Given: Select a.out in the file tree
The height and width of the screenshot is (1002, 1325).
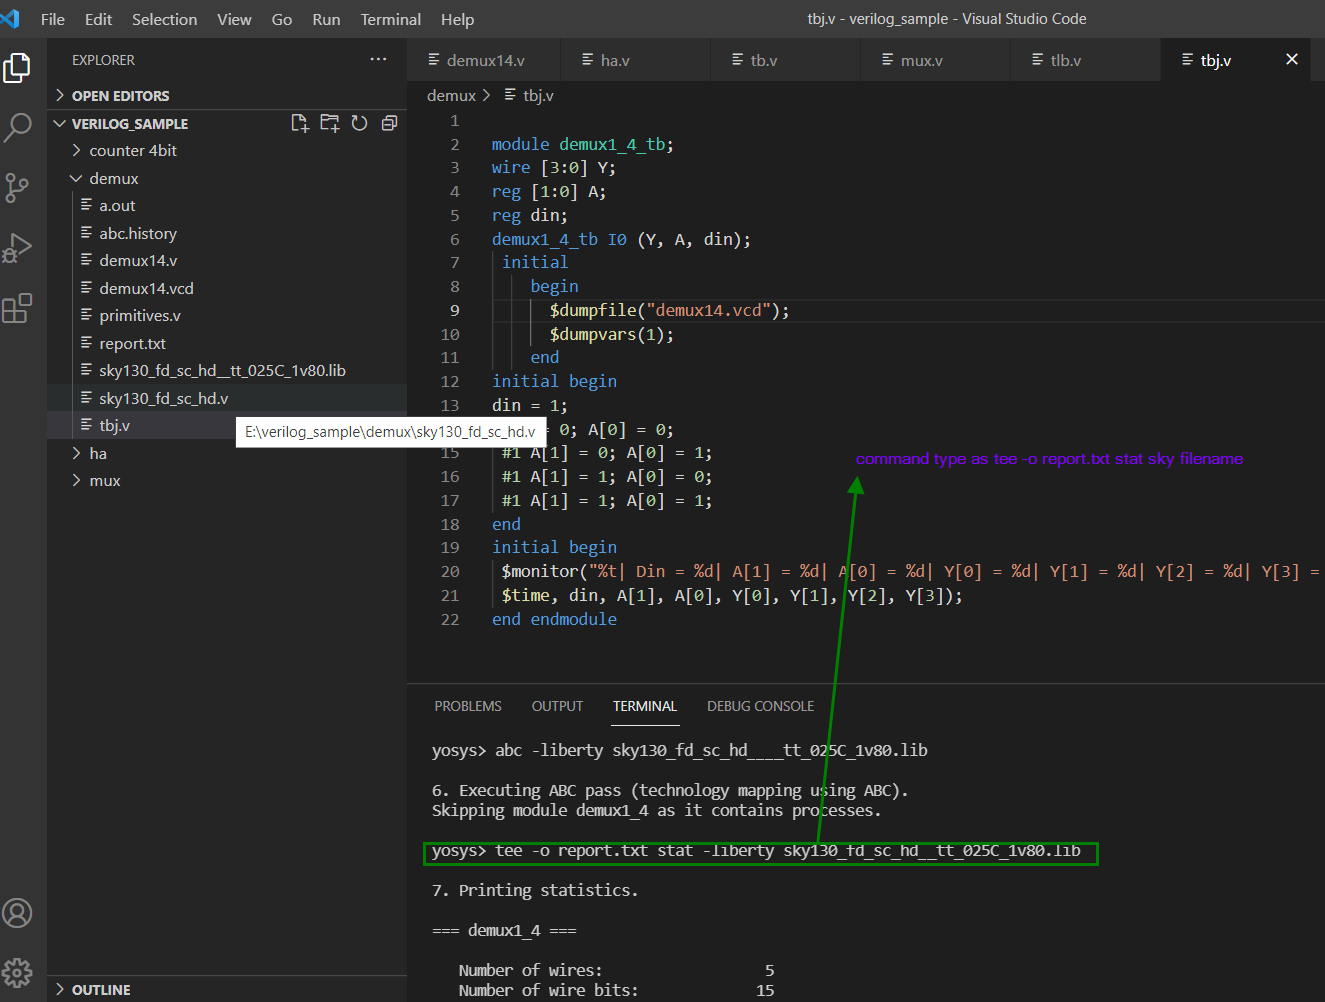Looking at the screenshot, I should [227, 206].
